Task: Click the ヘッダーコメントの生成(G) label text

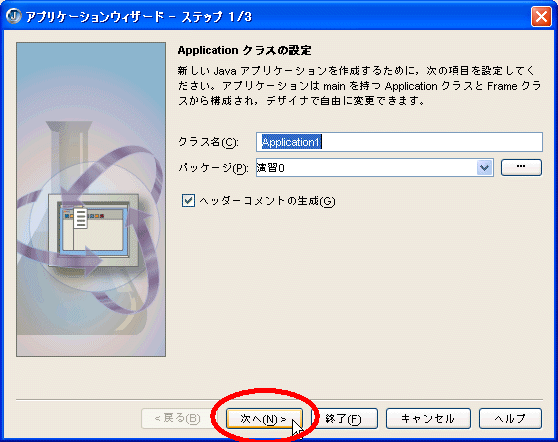Action: coord(267,201)
